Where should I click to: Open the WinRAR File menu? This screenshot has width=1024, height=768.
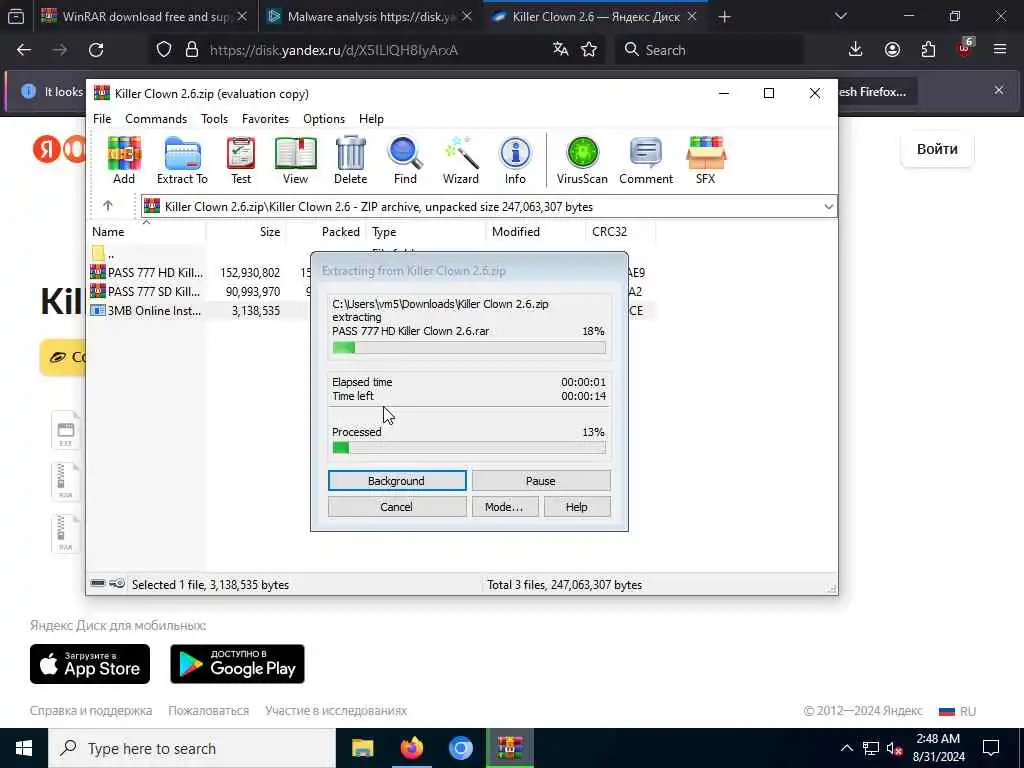(102, 119)
